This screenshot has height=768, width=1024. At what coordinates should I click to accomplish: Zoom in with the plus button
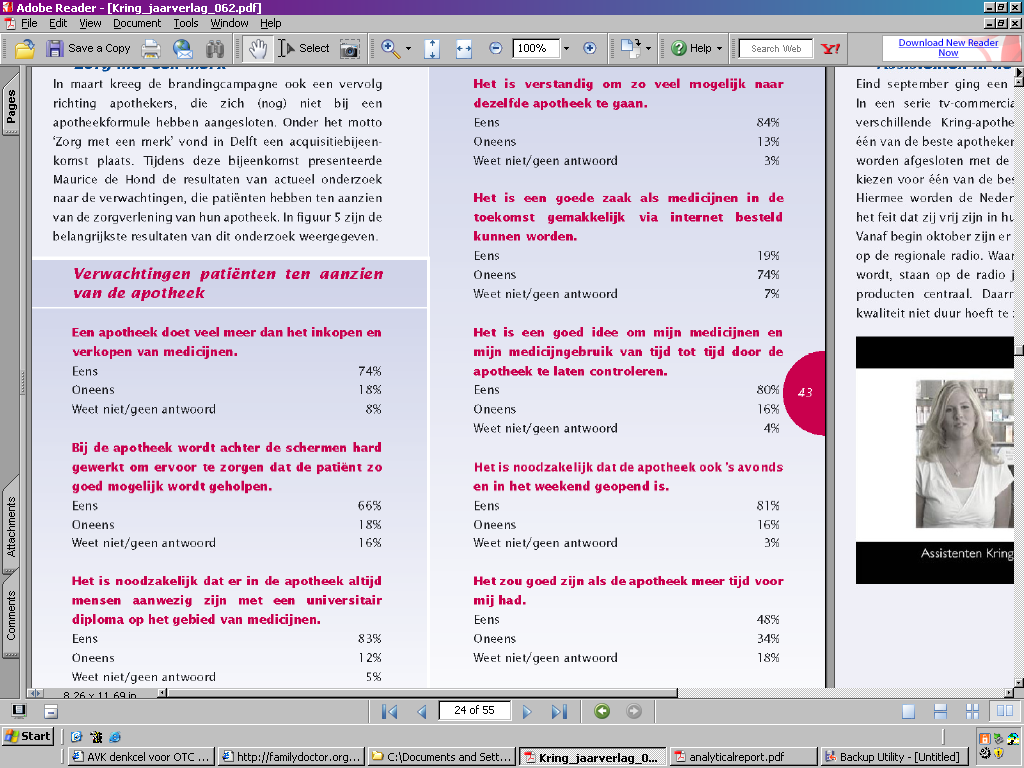click(589, 48)
